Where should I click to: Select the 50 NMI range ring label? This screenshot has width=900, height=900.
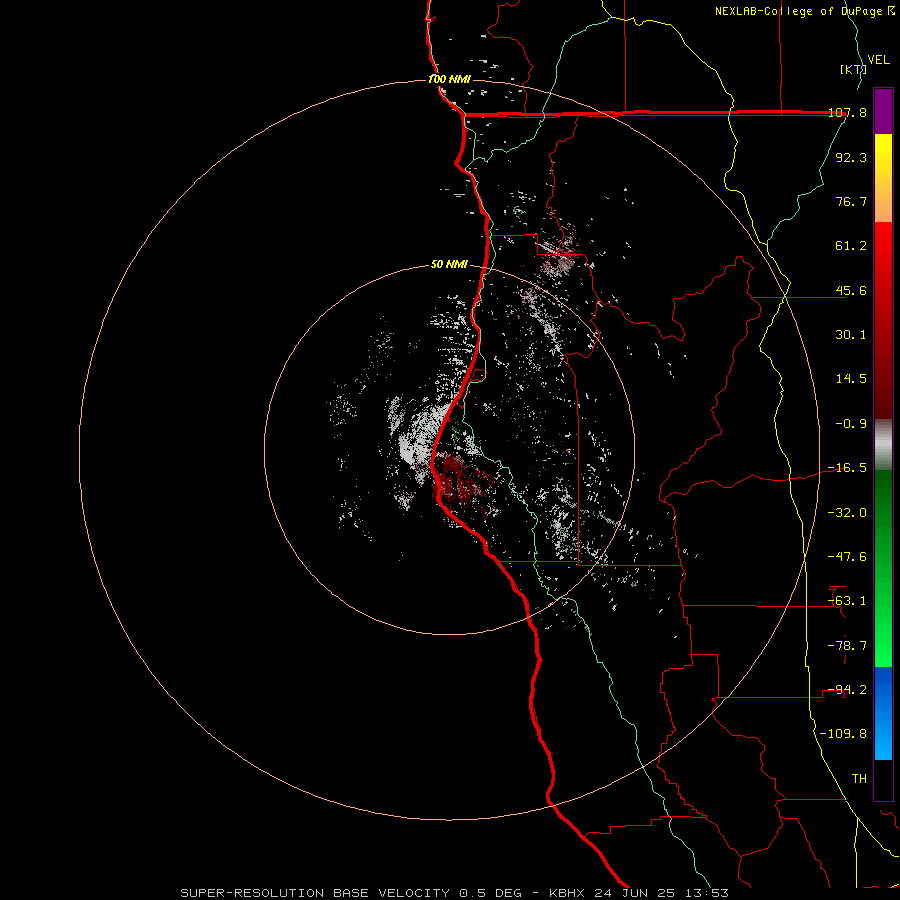pos(449,265)
